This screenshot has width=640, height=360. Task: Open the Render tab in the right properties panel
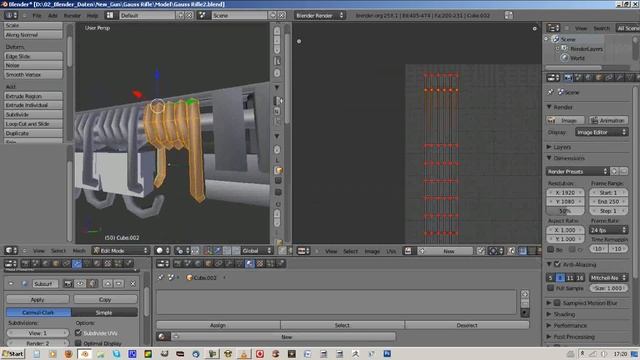point(568,78)
